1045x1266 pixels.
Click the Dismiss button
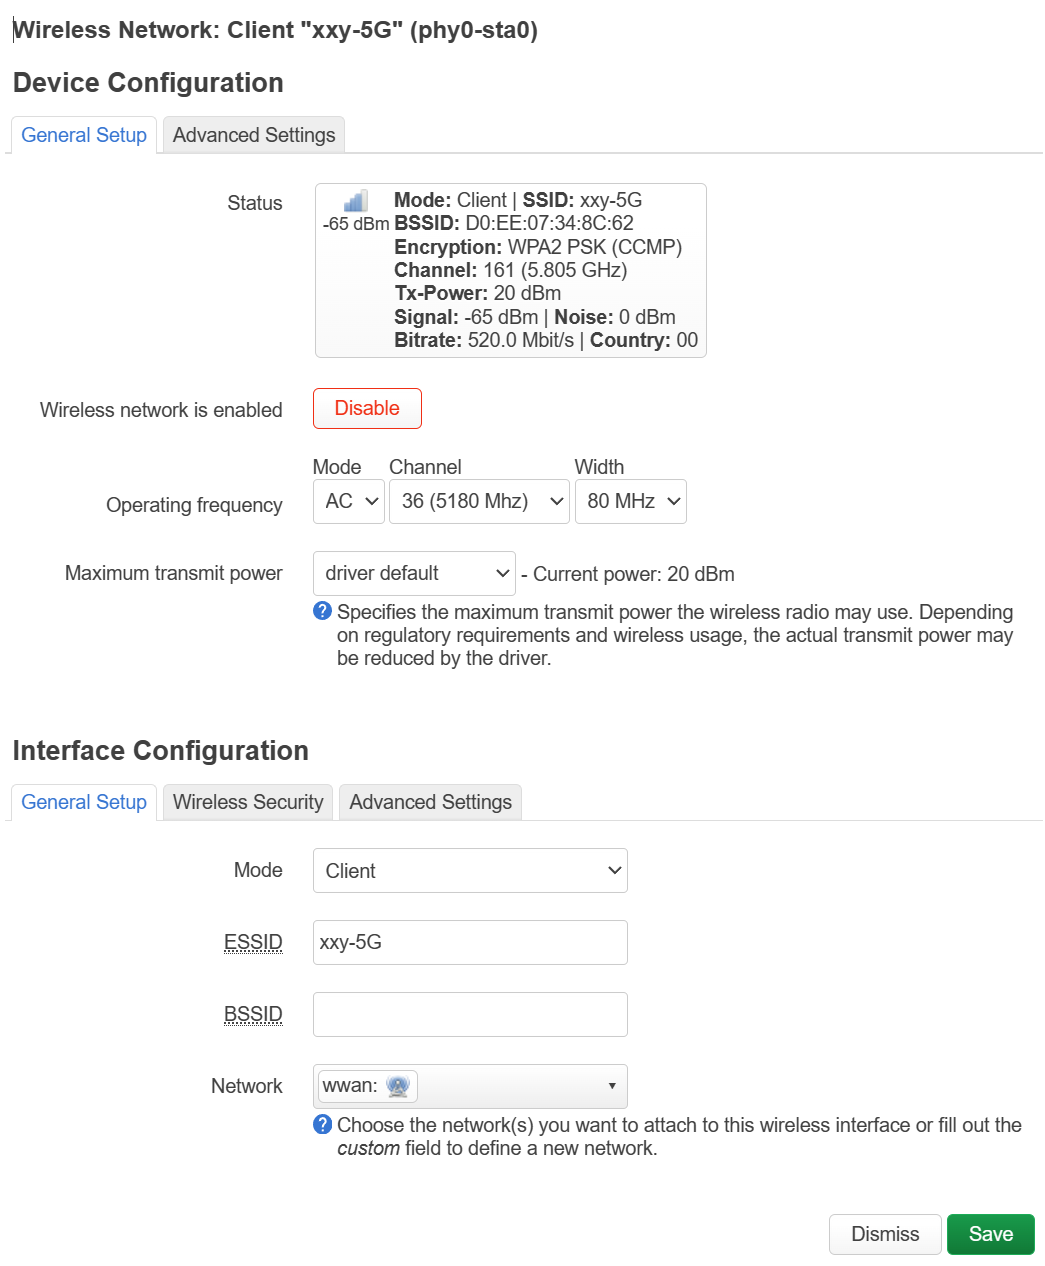pyautogui.click(x=885, y=1234)
